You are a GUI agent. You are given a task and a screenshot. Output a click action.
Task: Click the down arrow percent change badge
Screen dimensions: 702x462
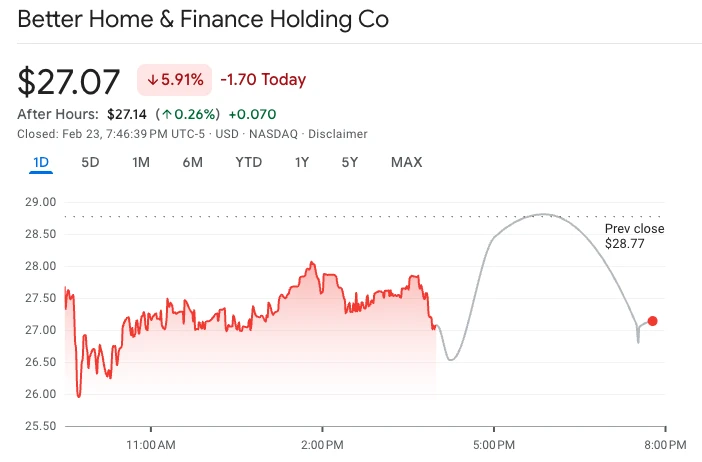(175, 80)
